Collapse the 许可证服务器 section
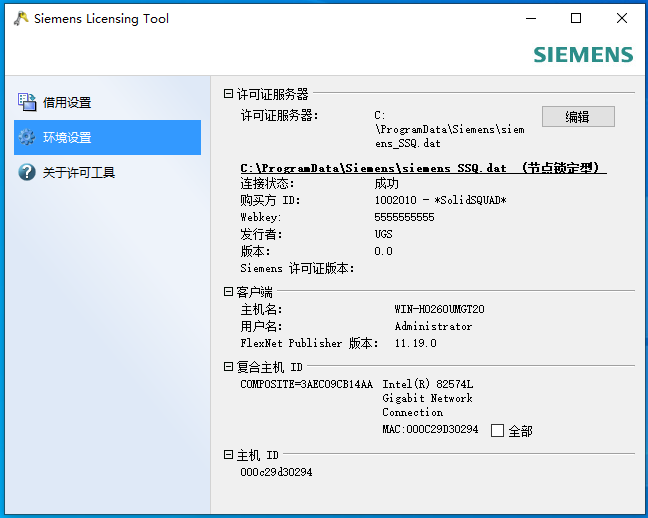Viewport: 648px width, 518px height. (x=228, y=93)
